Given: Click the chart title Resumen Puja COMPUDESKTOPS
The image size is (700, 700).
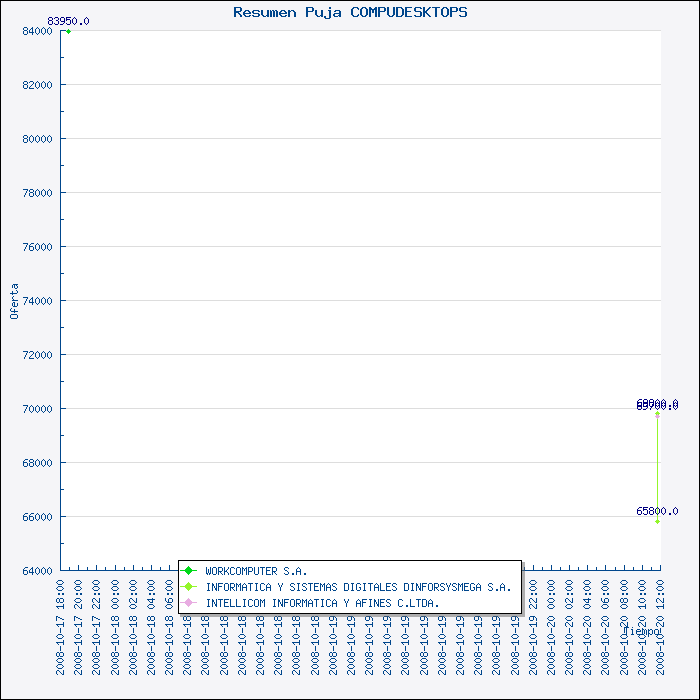Looking at the screenshot, I should click(350, 12).
